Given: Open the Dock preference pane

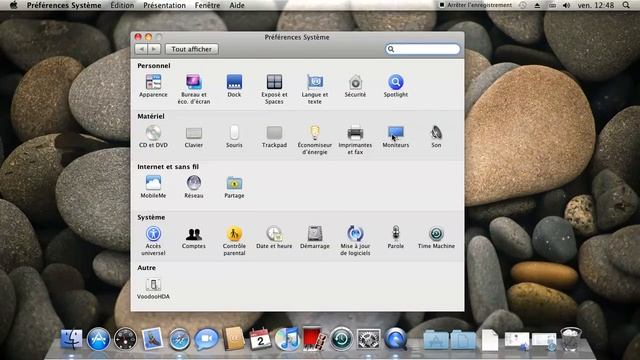Looking at the screenshot, I should (x=234, y=86).
